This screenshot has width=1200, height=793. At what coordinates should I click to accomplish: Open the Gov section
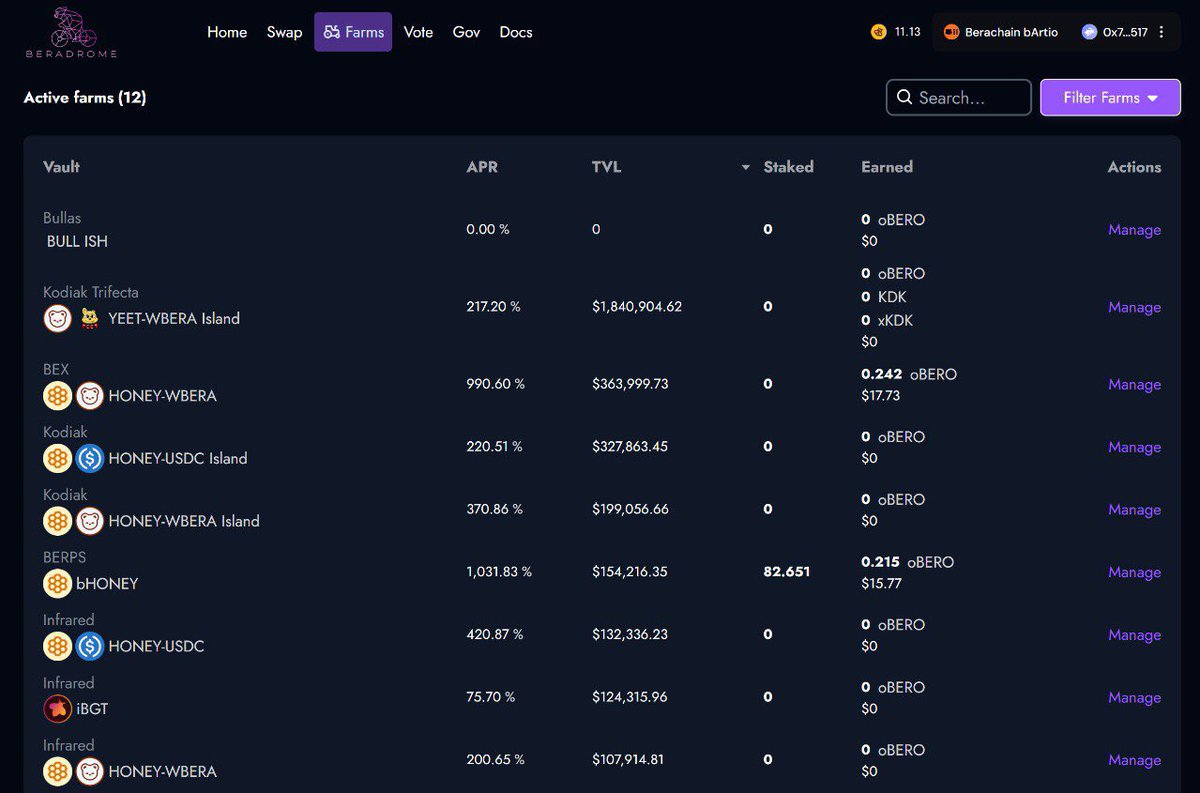click(466, 32)
